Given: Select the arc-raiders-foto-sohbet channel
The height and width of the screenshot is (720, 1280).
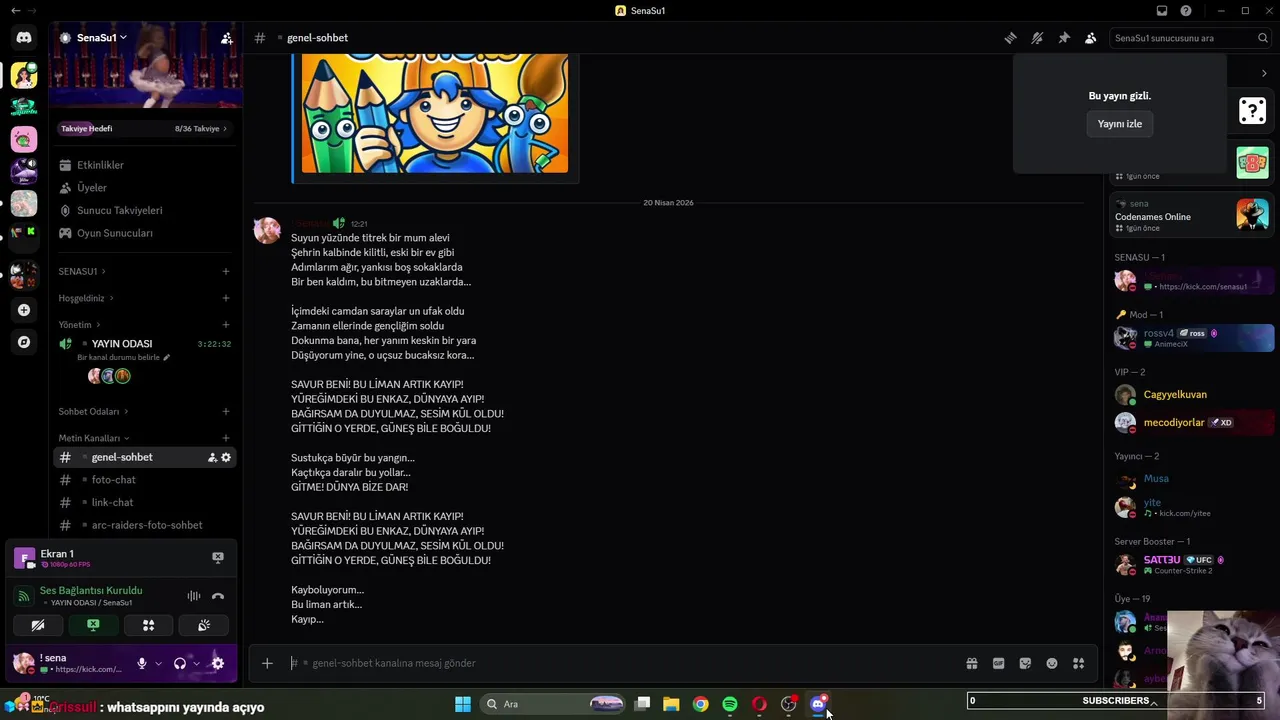Looking at the screenshot, I should pos(146,525).
